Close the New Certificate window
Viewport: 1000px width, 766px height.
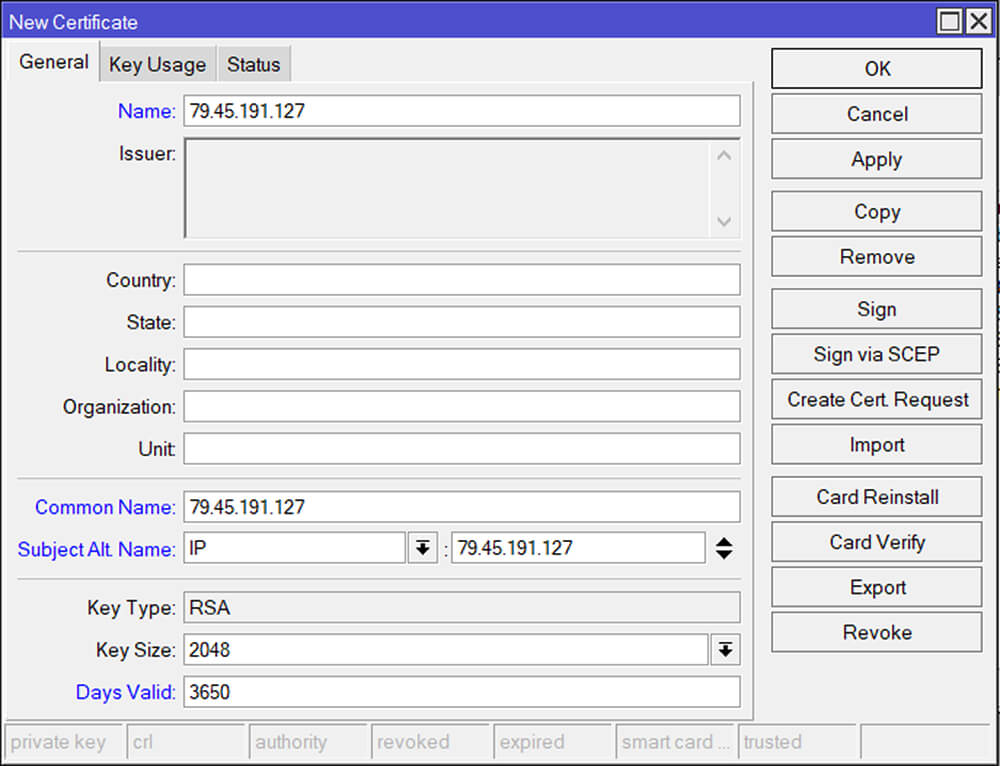tap(978, 22)
